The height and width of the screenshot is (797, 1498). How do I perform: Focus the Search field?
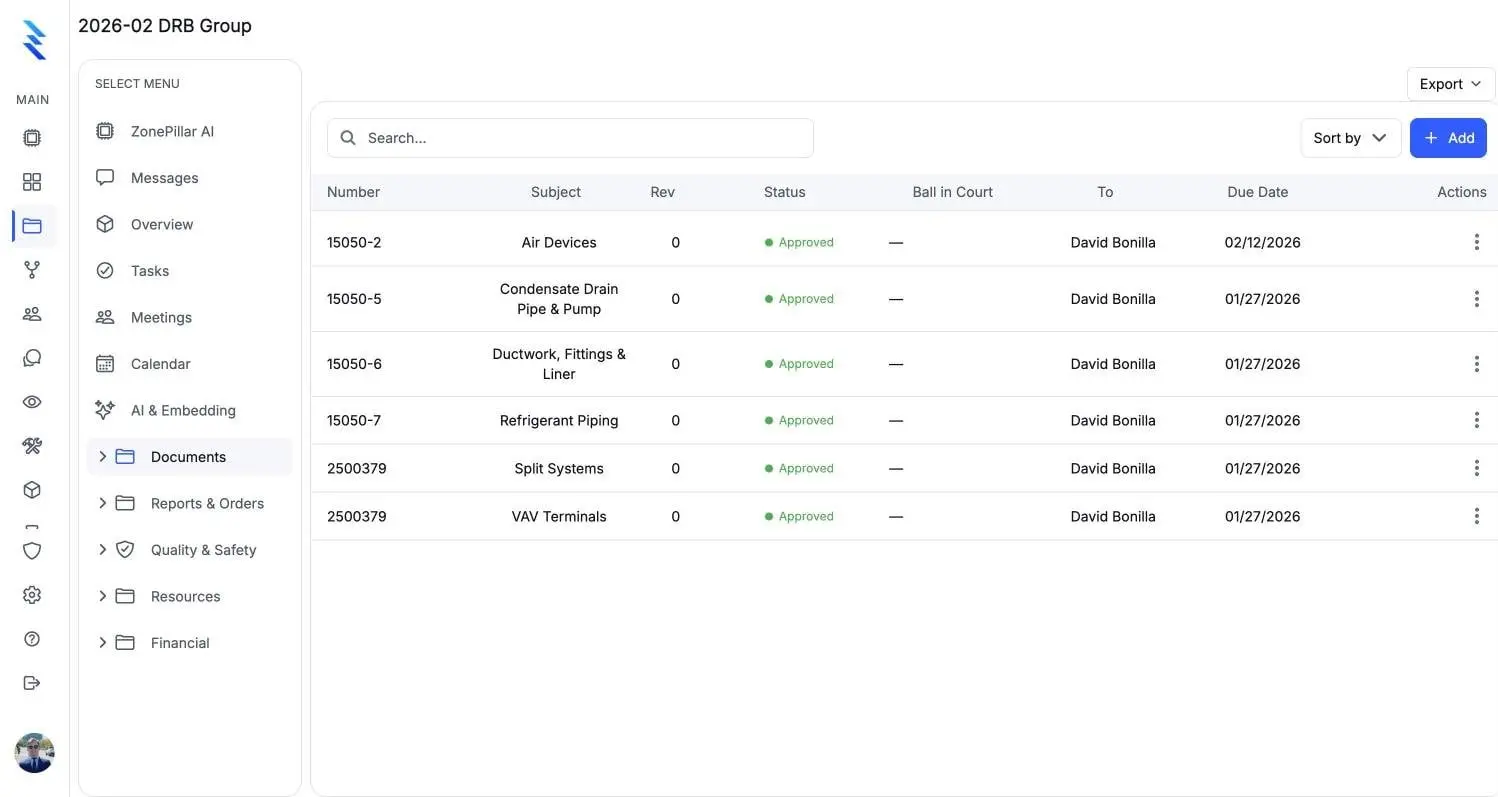570,138
